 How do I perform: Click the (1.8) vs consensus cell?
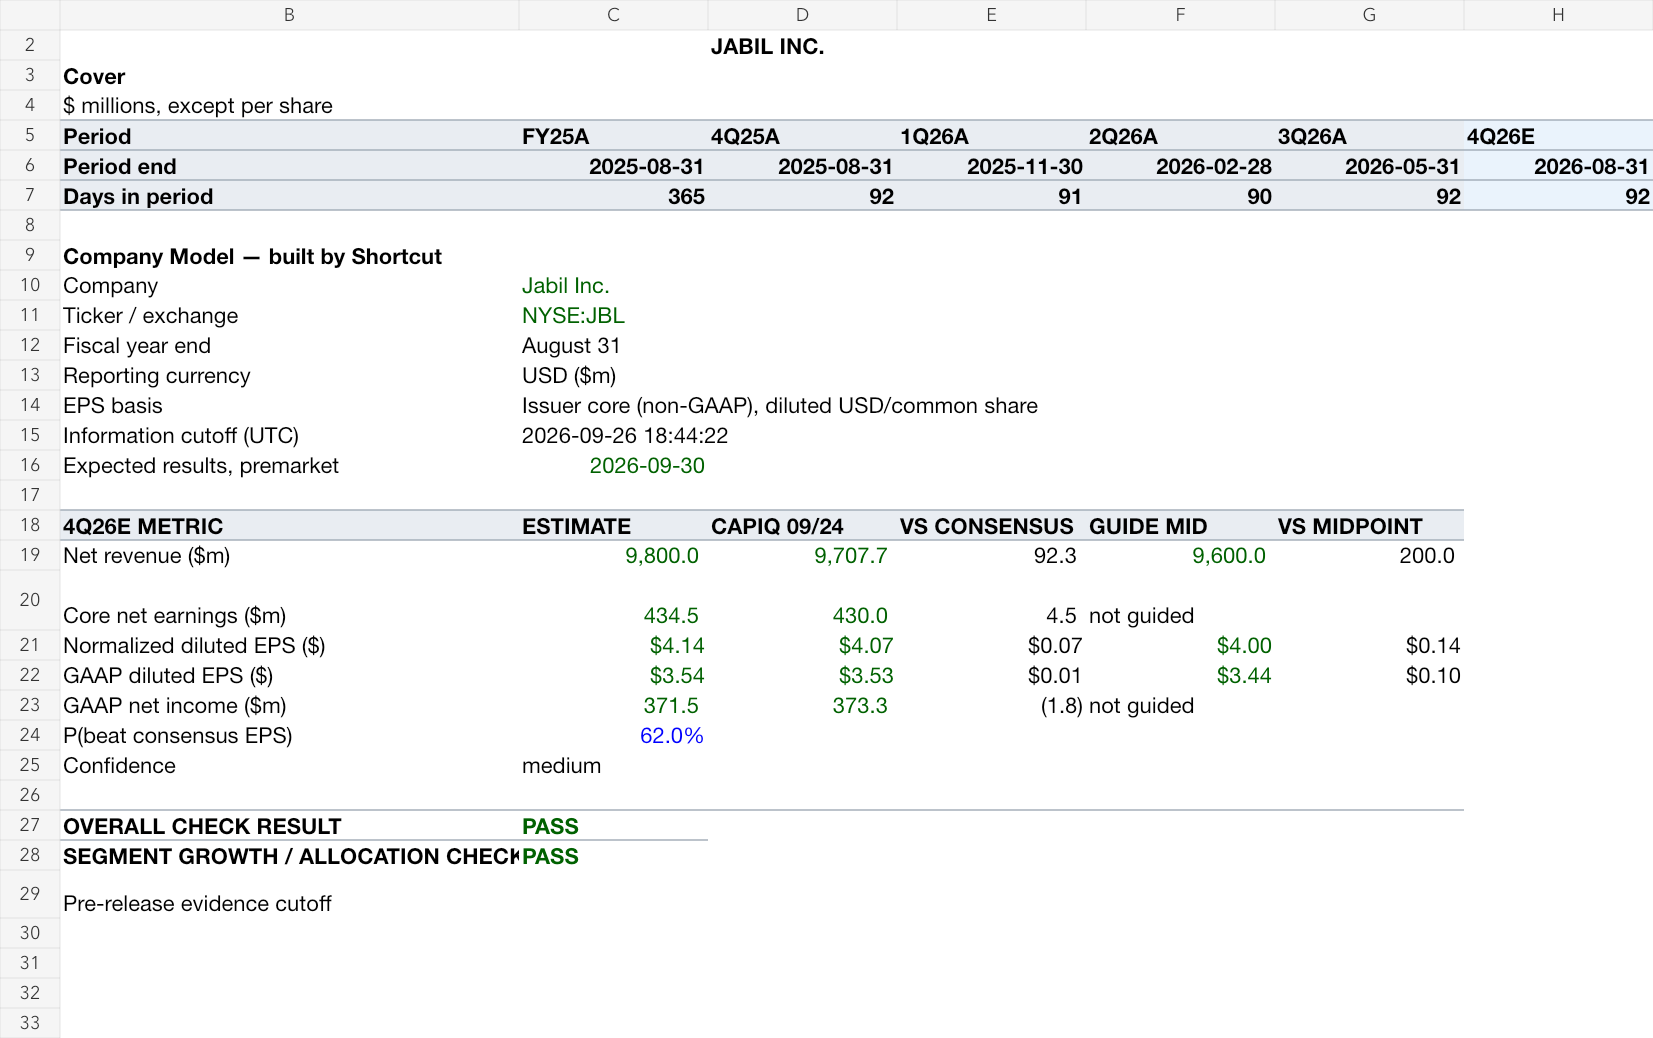991,706
